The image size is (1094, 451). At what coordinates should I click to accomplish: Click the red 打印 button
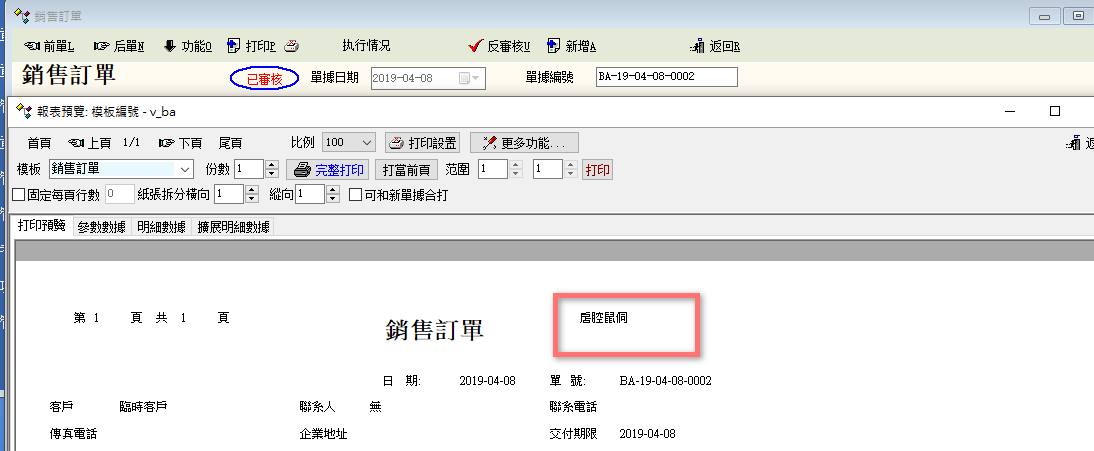click(597, 169)
